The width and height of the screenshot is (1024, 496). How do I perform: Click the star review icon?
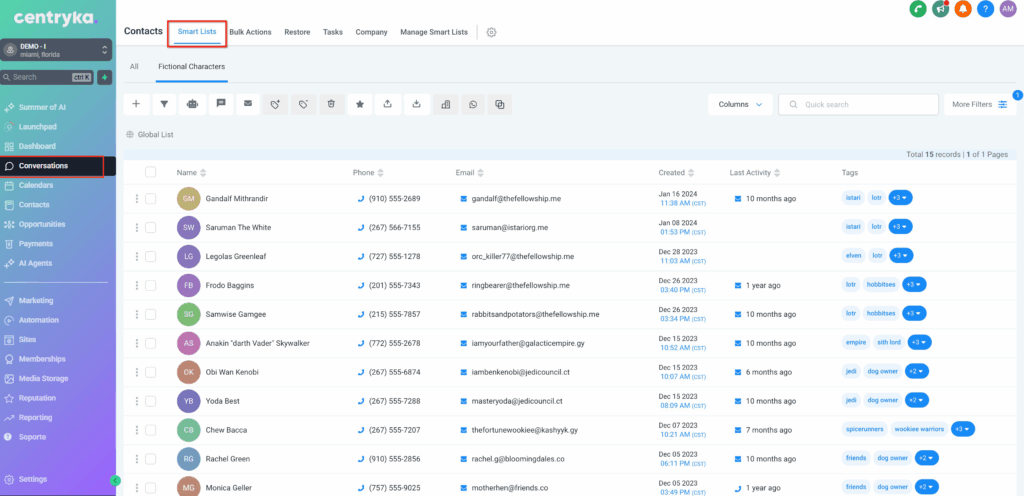(x=360, y=104)
